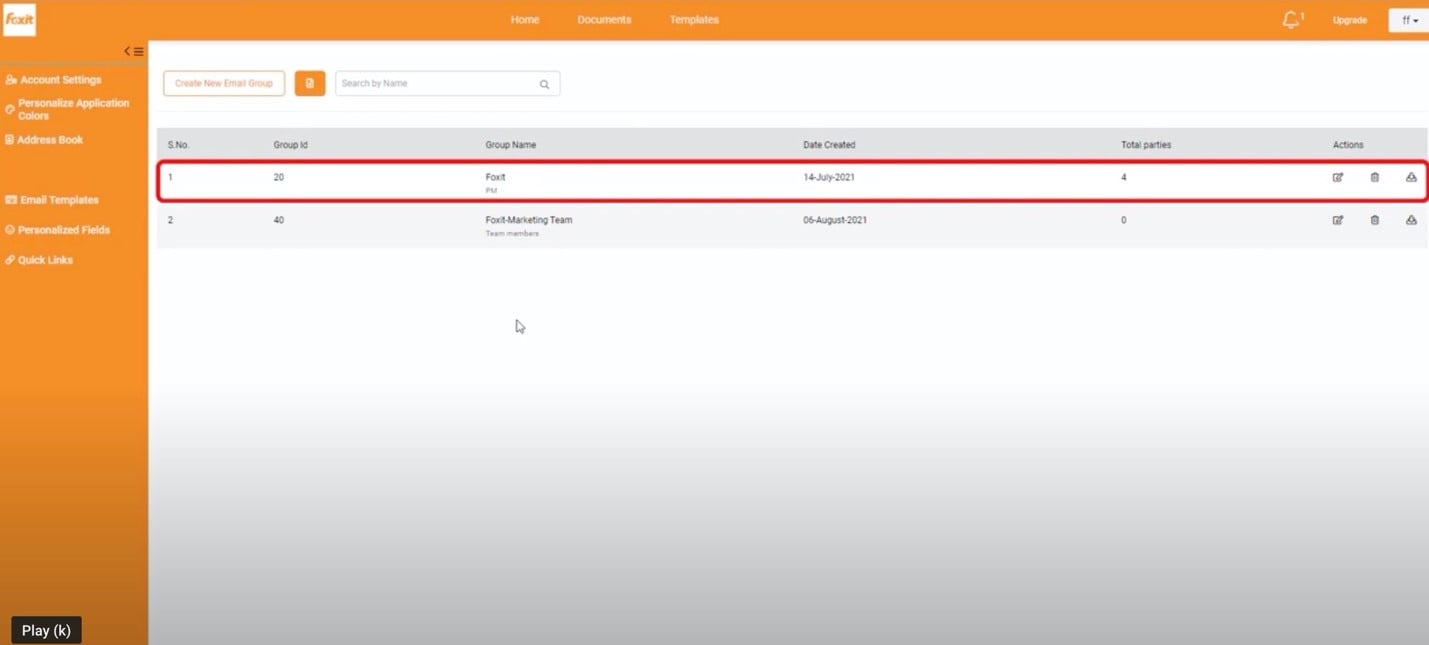The height and width of the screenshot is (645, 1429).
Task: Click the Actions column header
Action: click(1348, 145)
